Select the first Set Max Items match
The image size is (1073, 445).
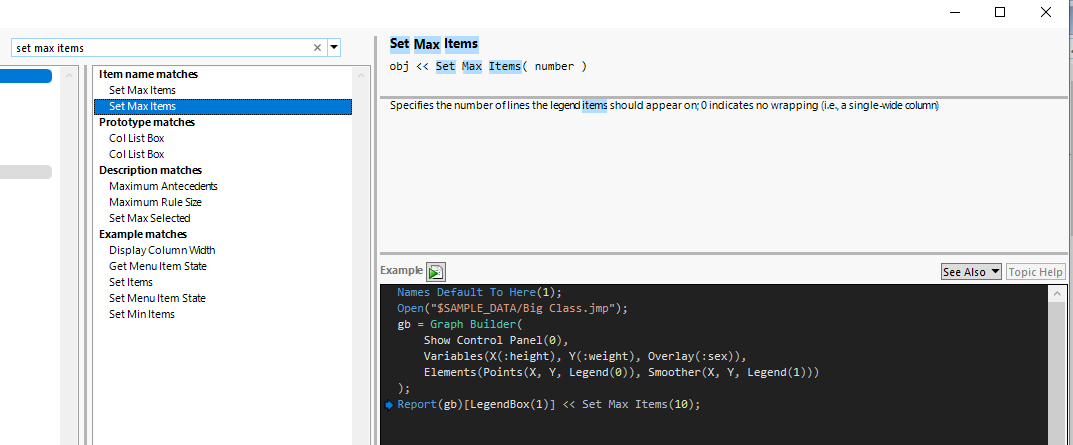(x=142, y=90)
